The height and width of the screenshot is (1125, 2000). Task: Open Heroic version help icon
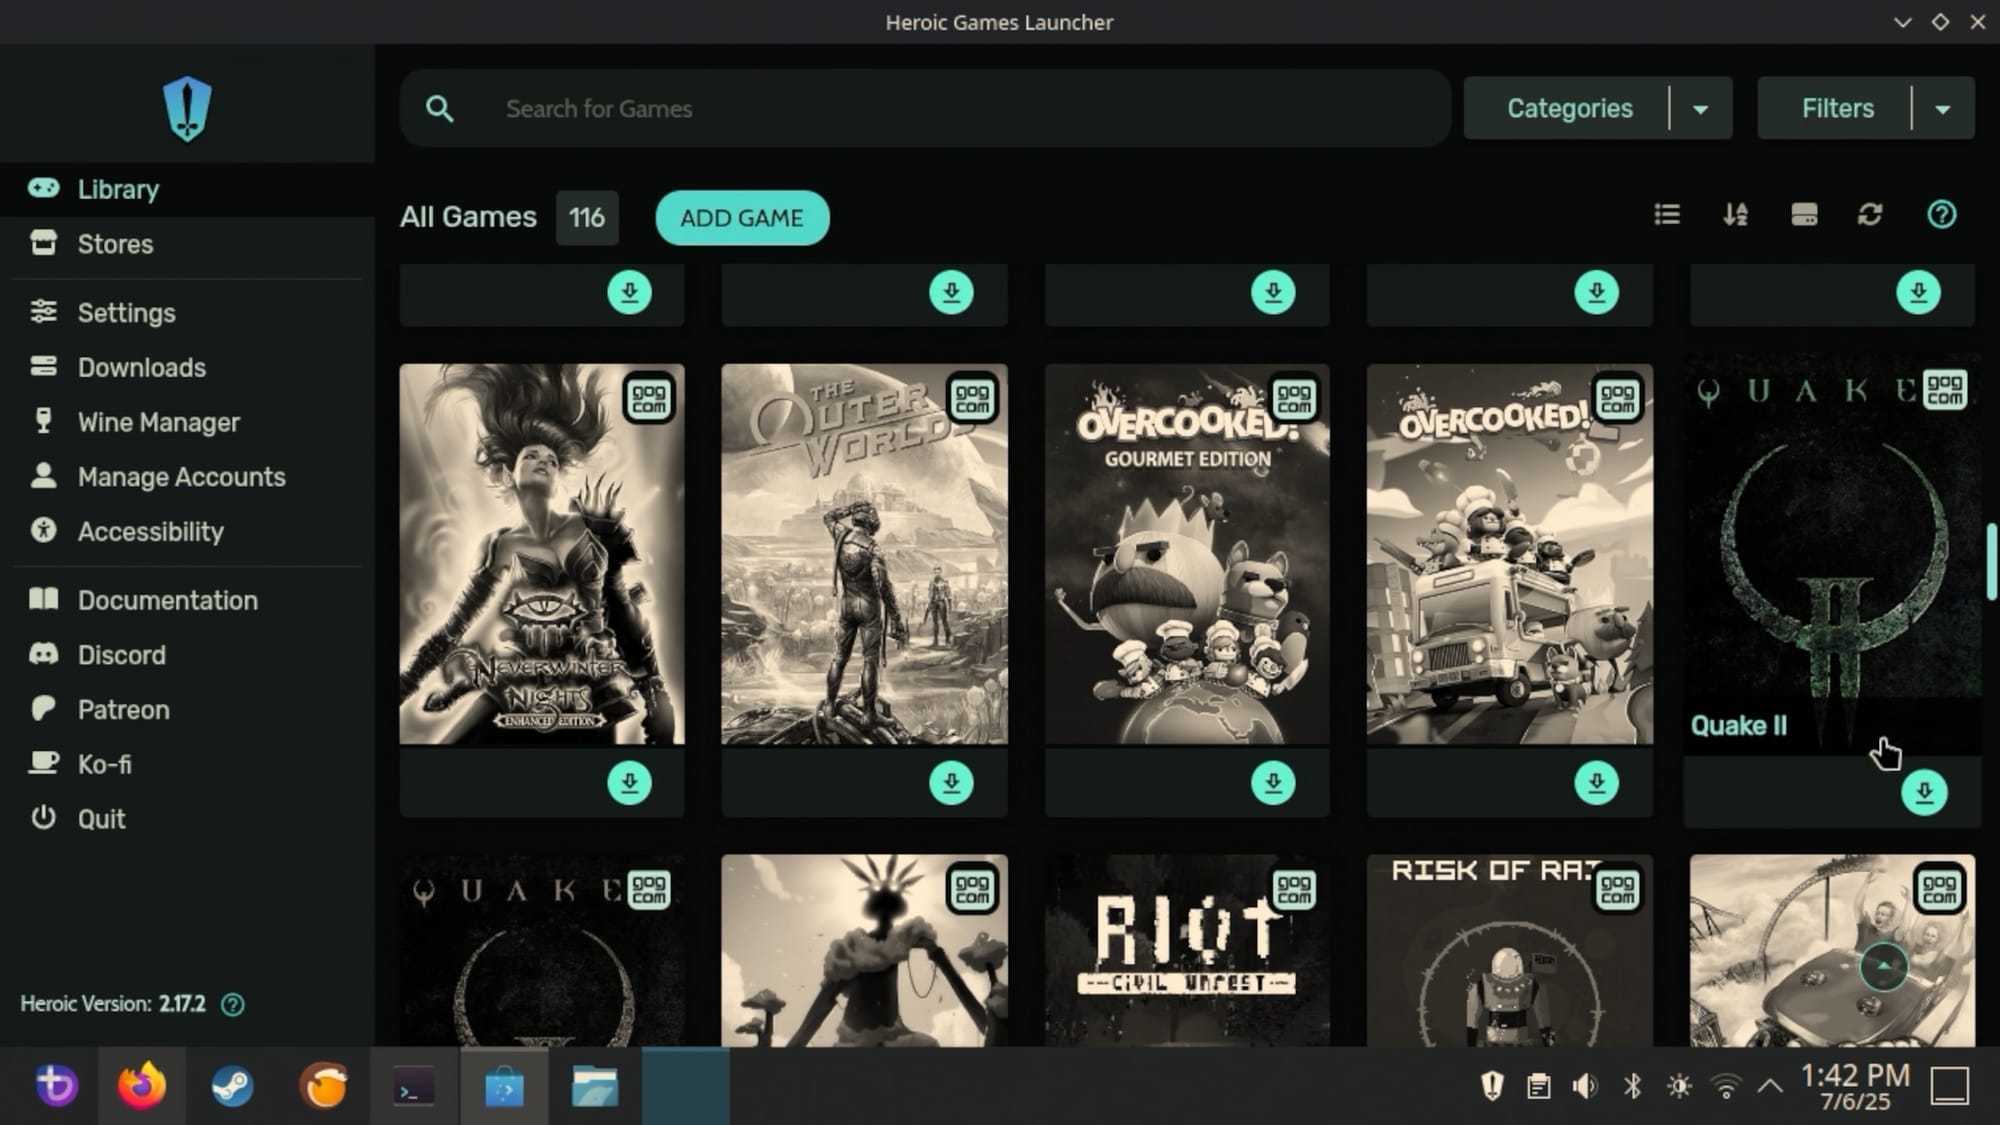pos(232,1004)
